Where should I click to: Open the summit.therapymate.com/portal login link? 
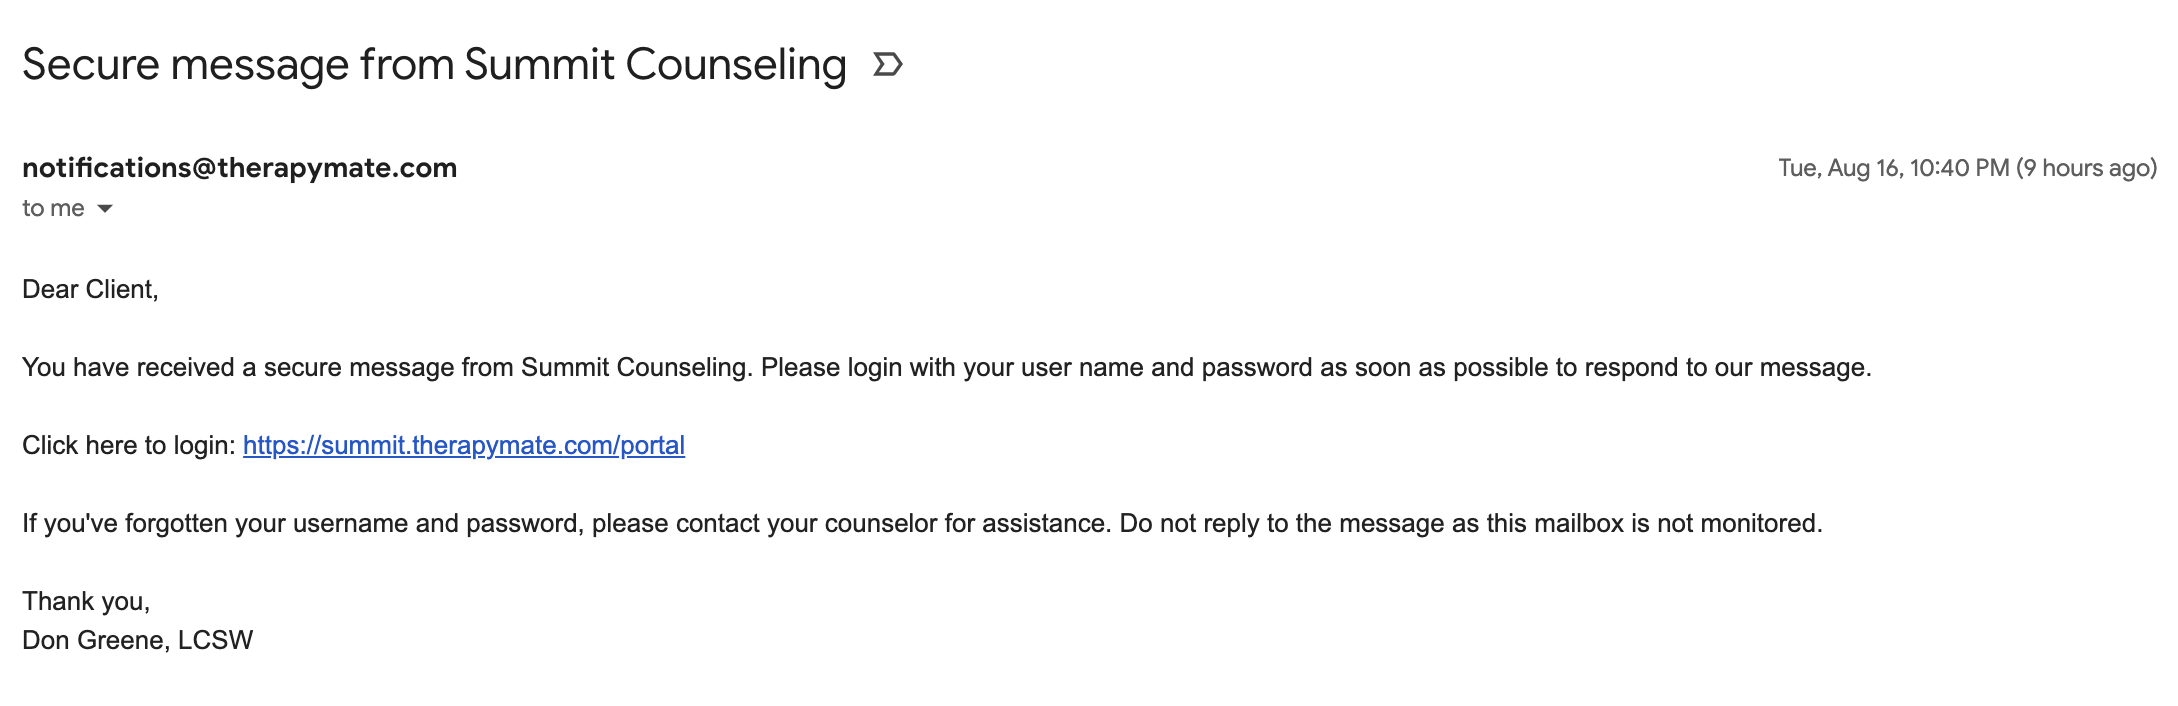point(464,445)
